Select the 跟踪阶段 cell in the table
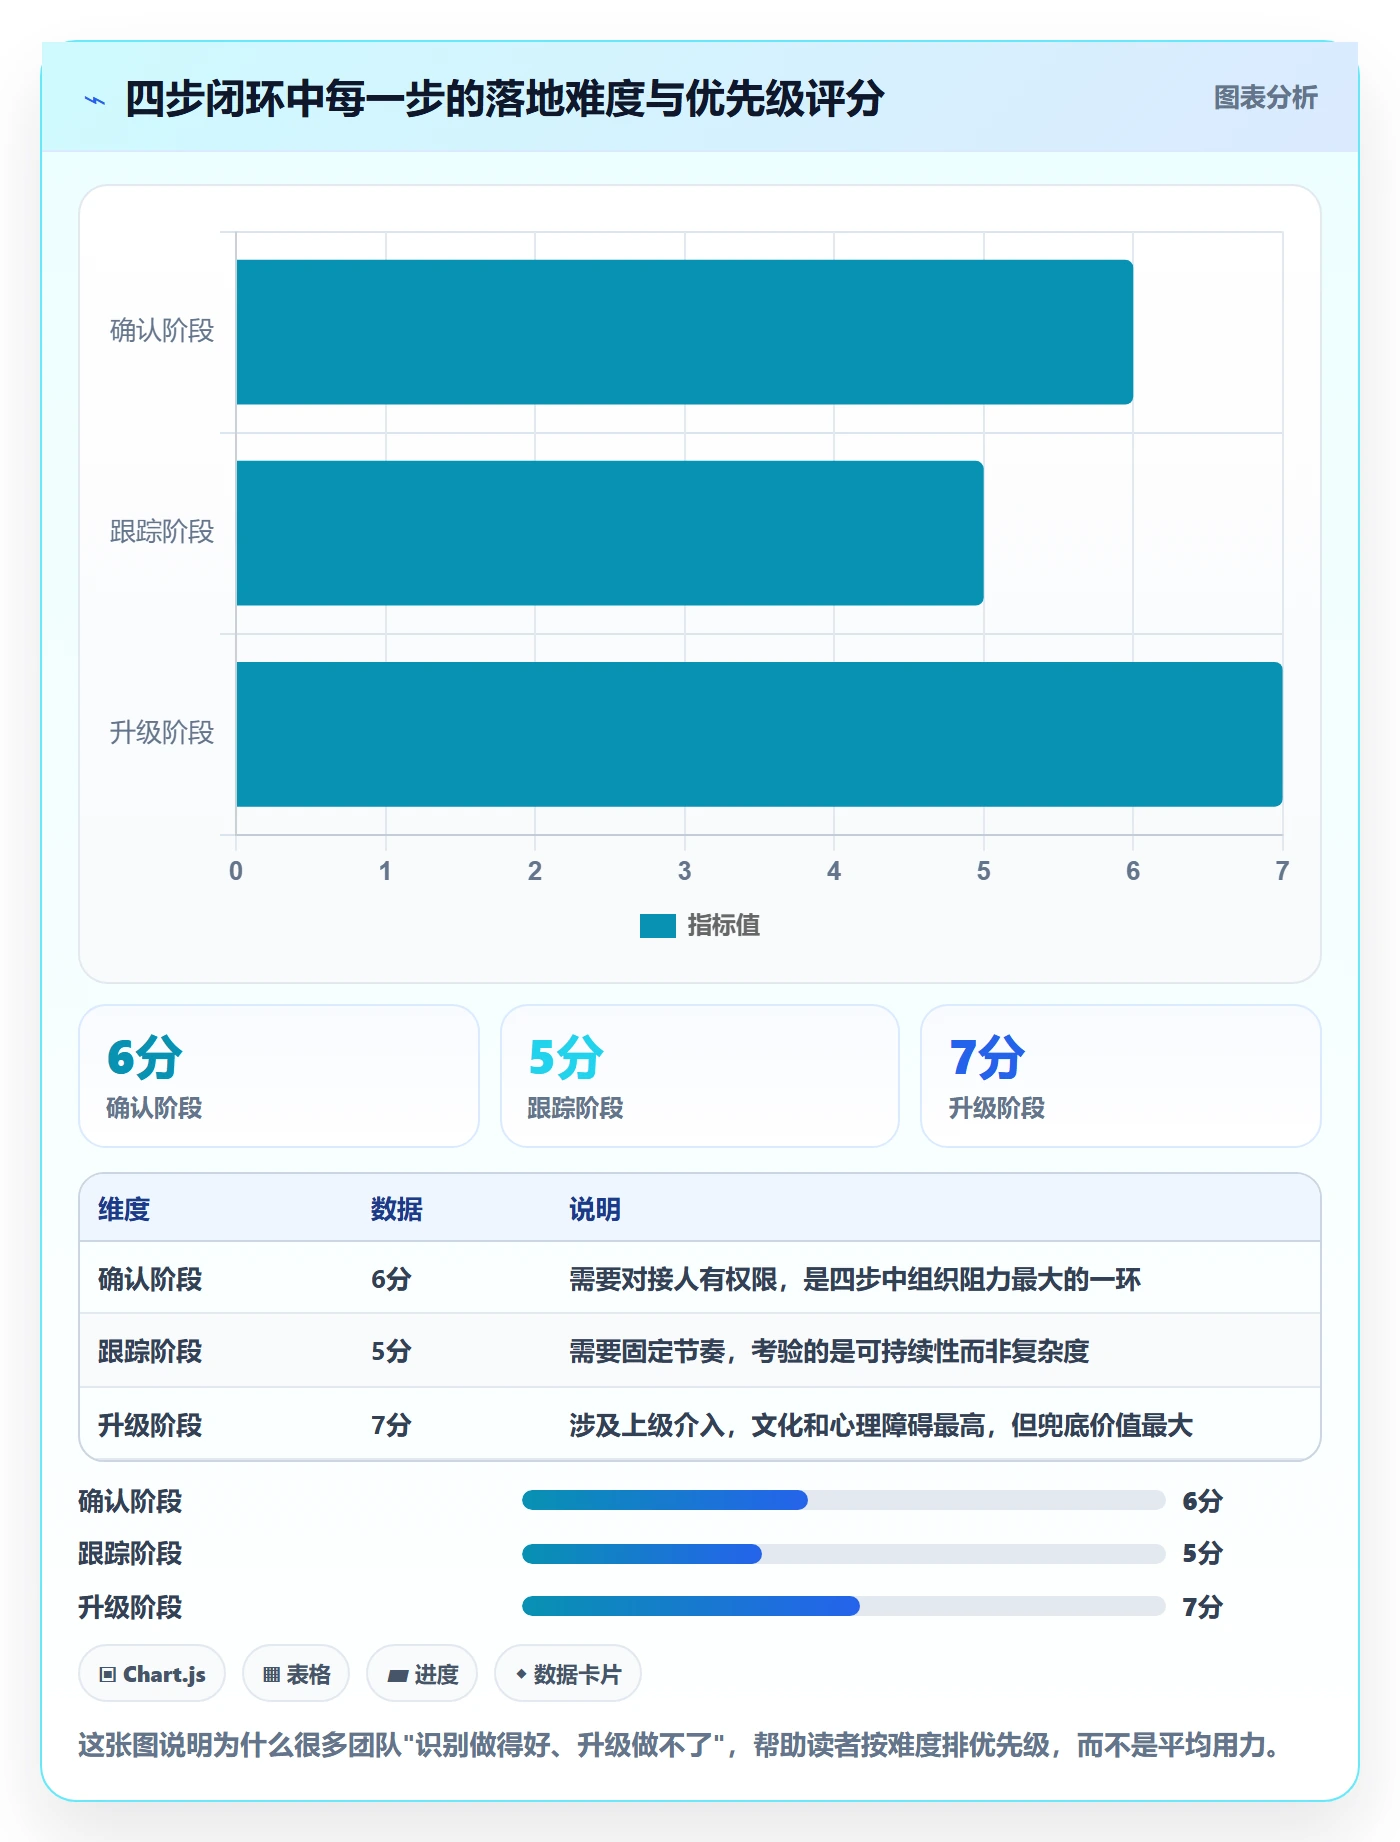The image size is (1400, 1842). tap(150, 1351)
